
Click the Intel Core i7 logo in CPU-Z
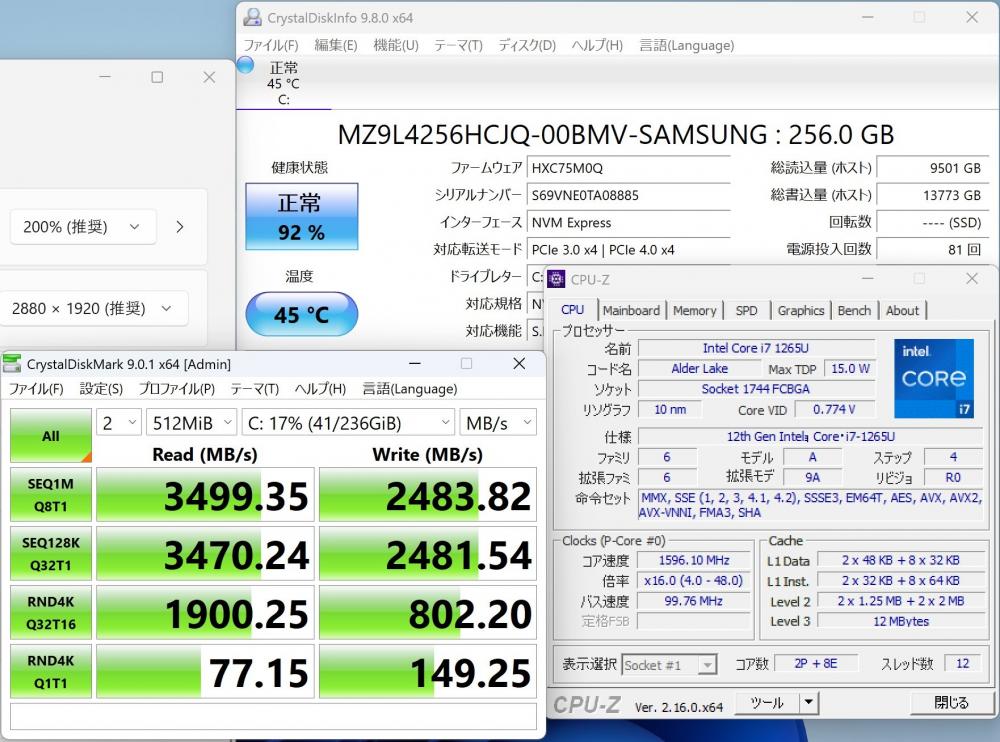click(x=934, y=378)
